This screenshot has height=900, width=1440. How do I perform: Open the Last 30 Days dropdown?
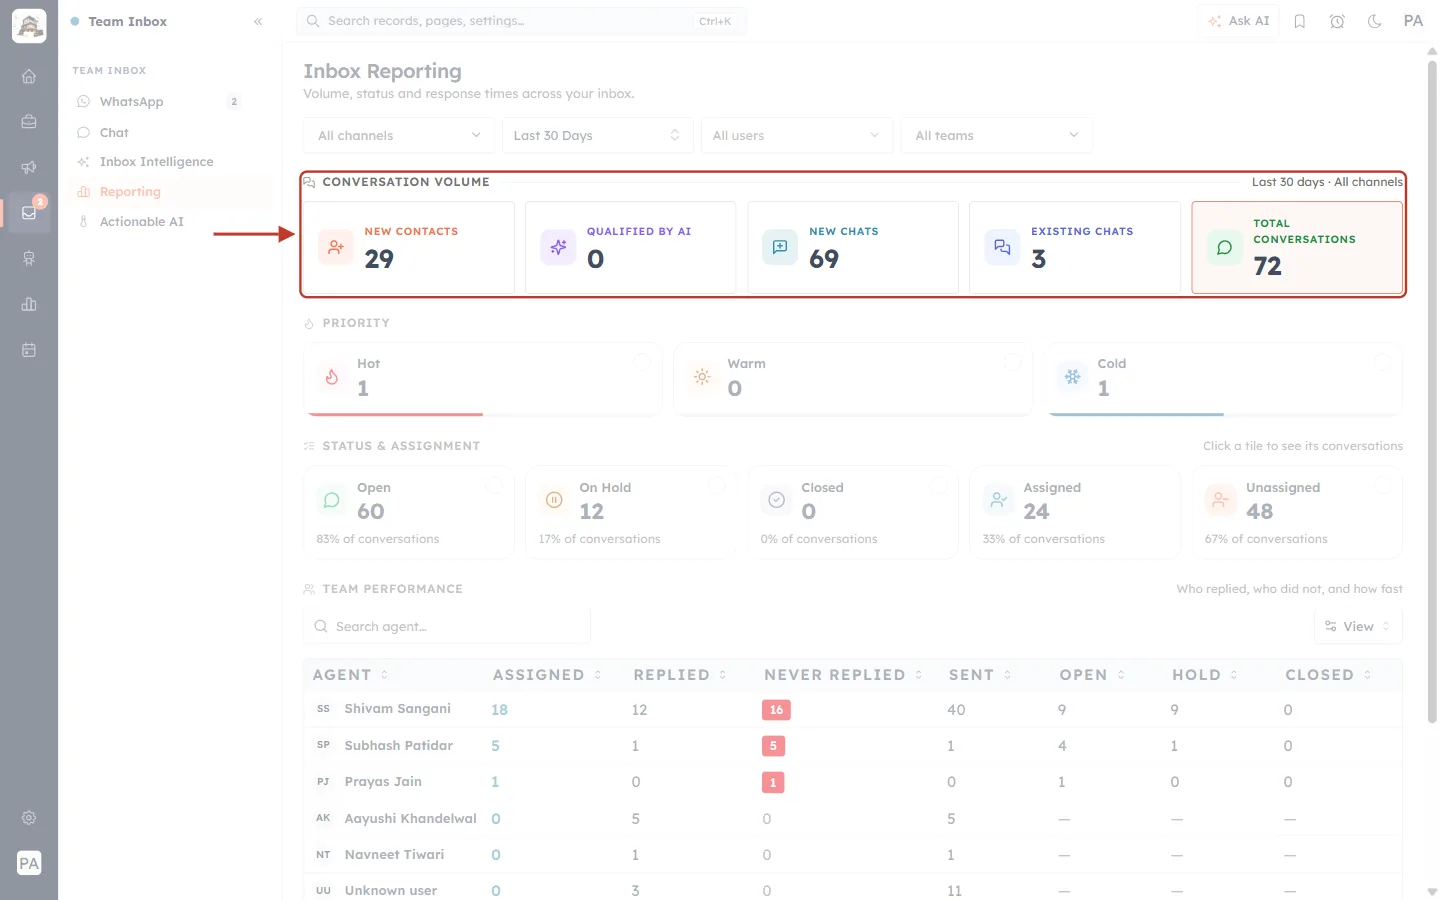597,135
